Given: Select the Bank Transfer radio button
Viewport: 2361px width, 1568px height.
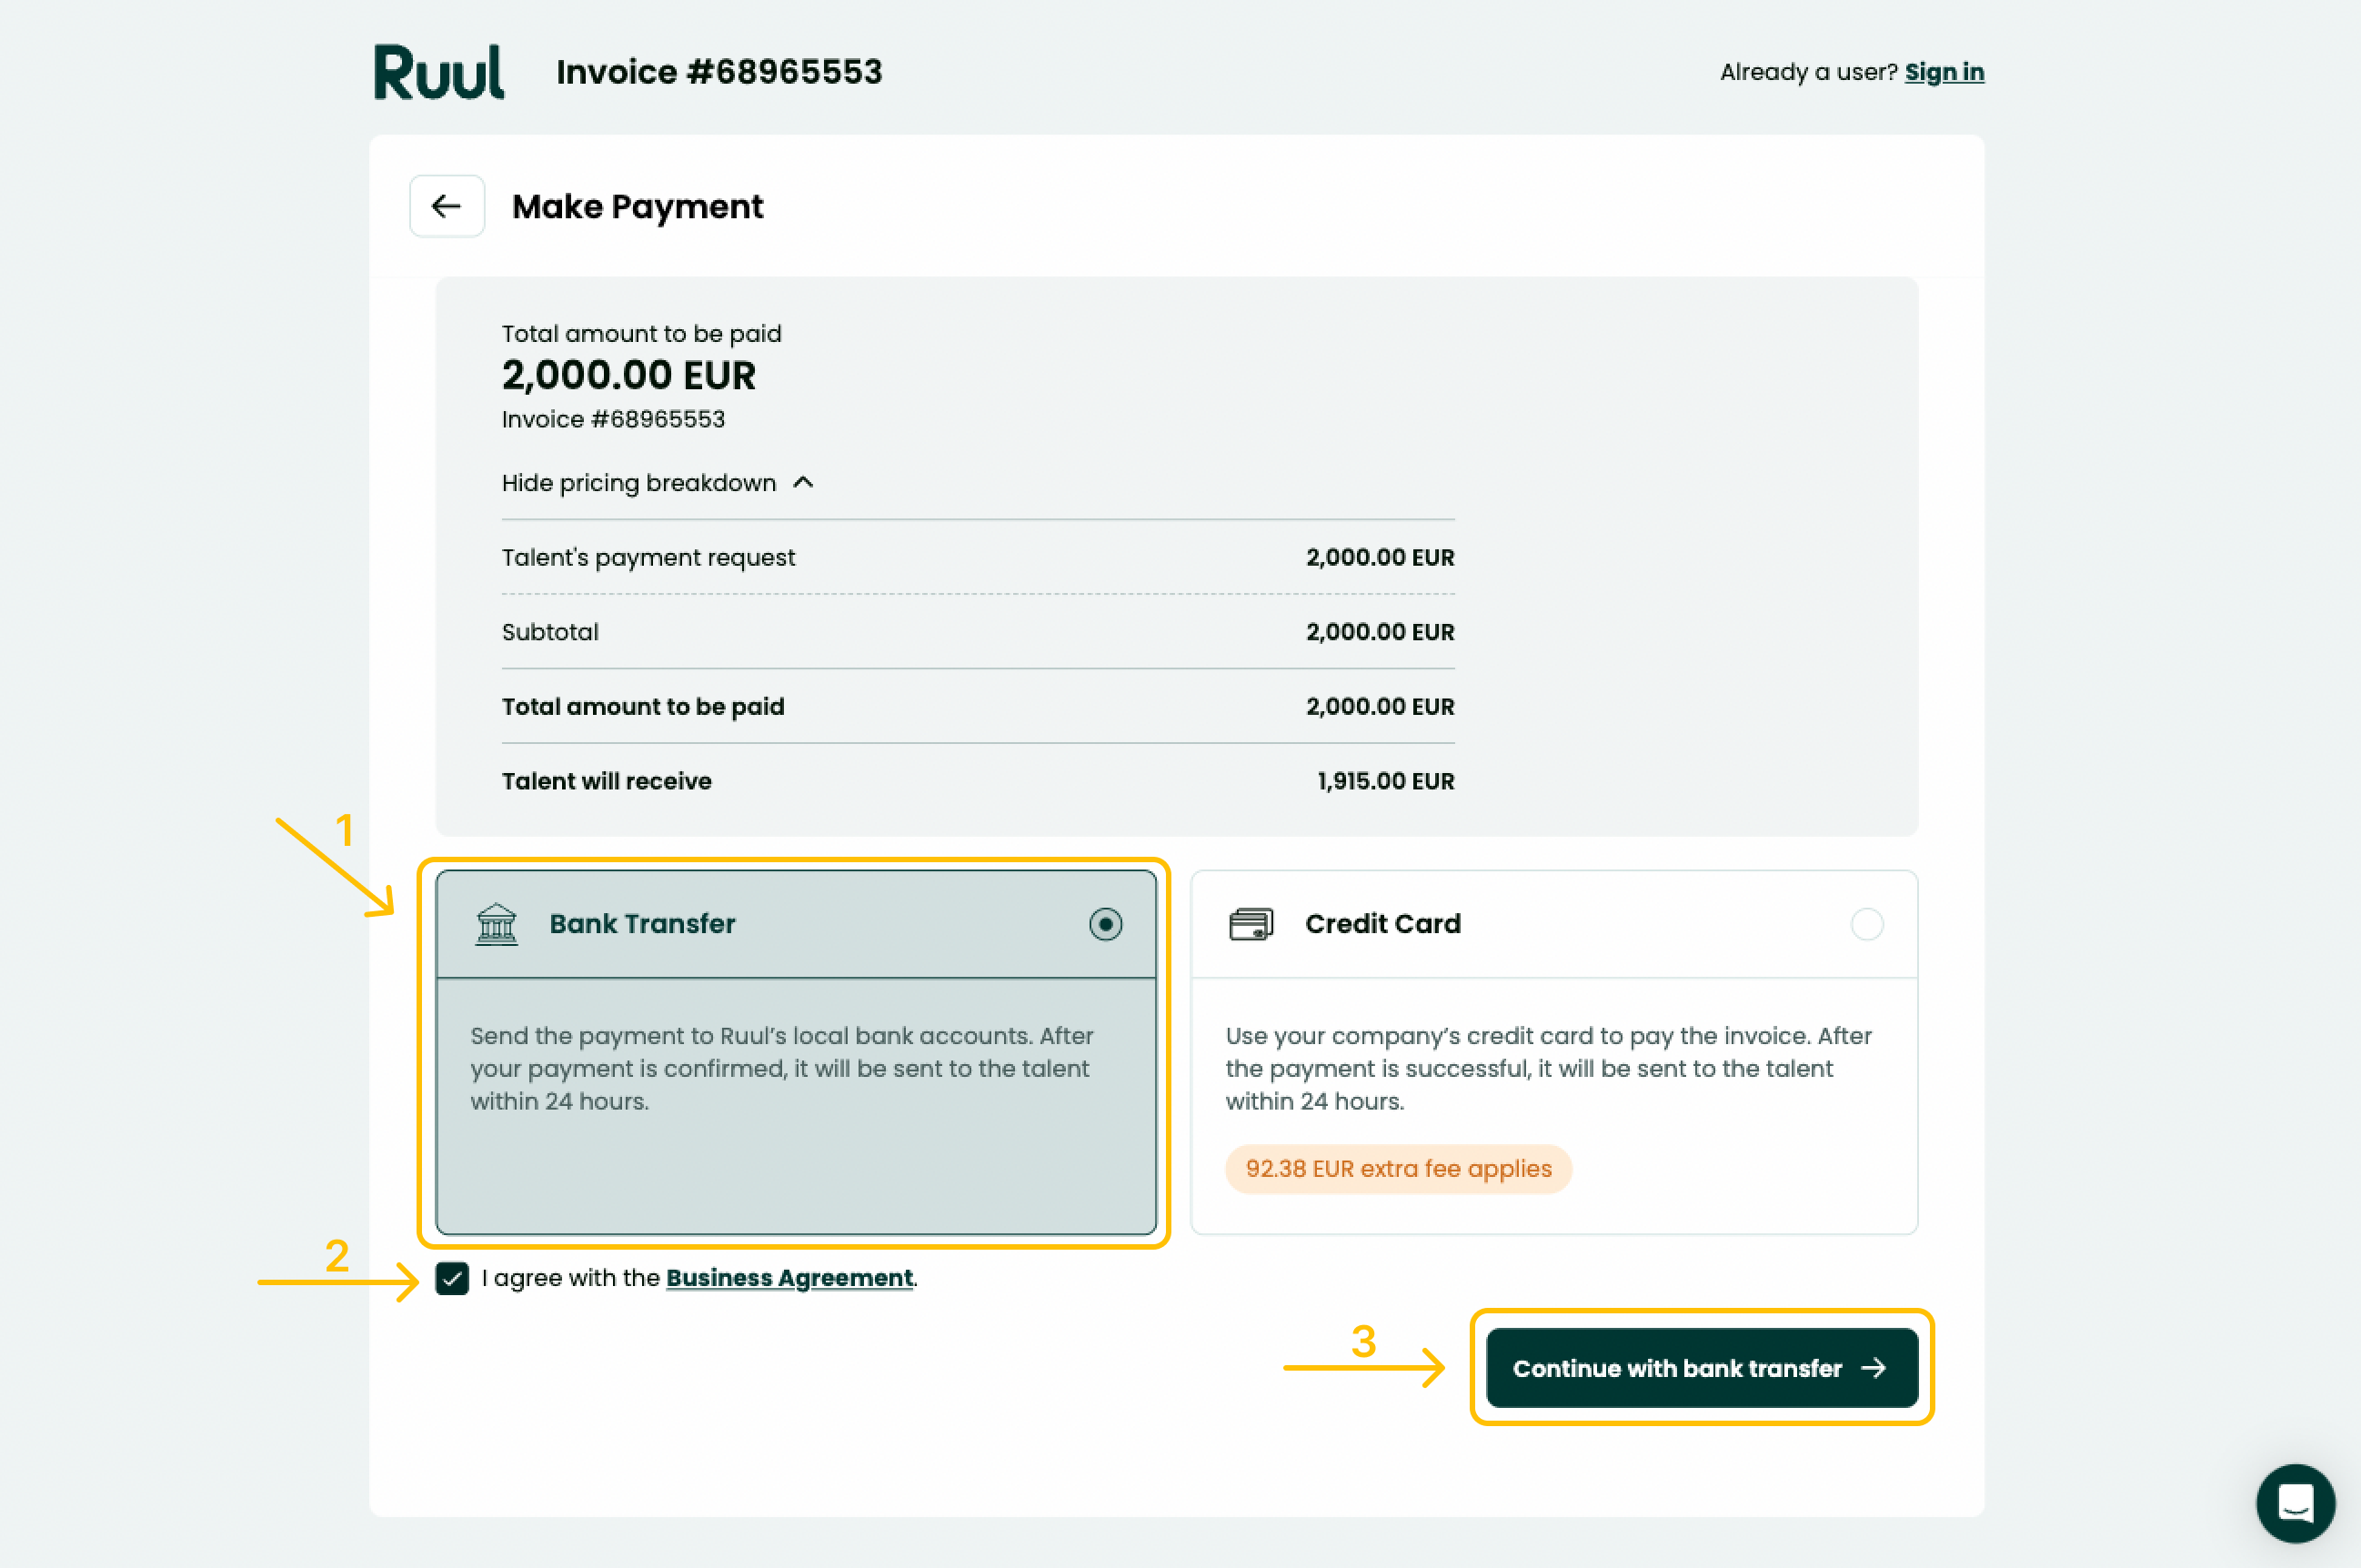Looking at the screenshot, I should tap(1105, 924).
